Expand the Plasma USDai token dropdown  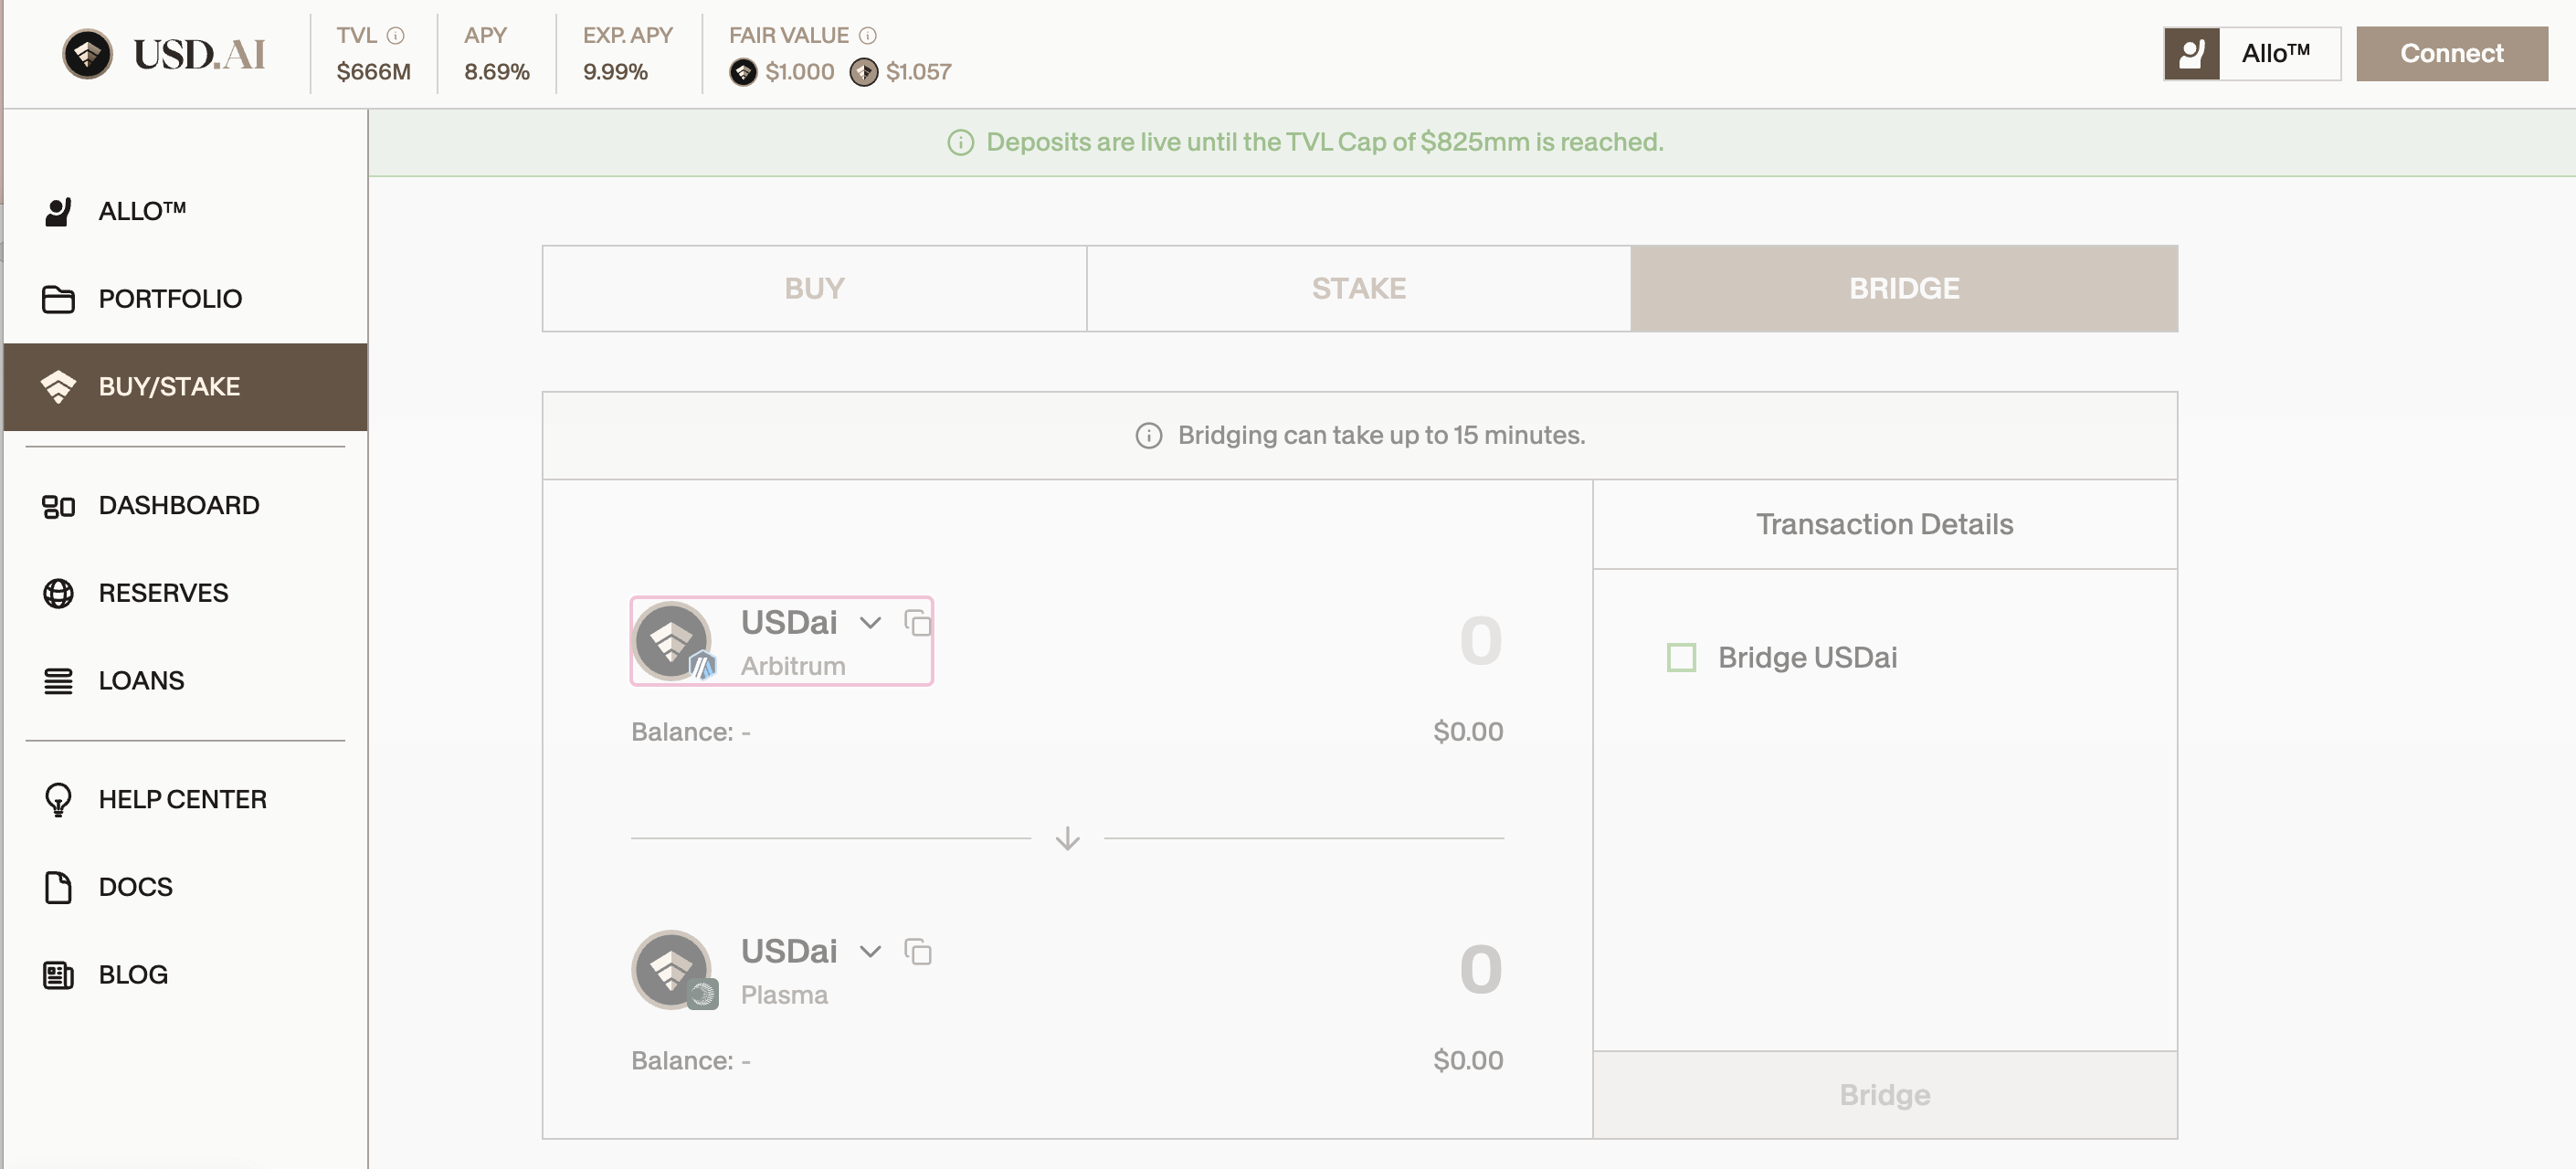click(x=870, y=952)
